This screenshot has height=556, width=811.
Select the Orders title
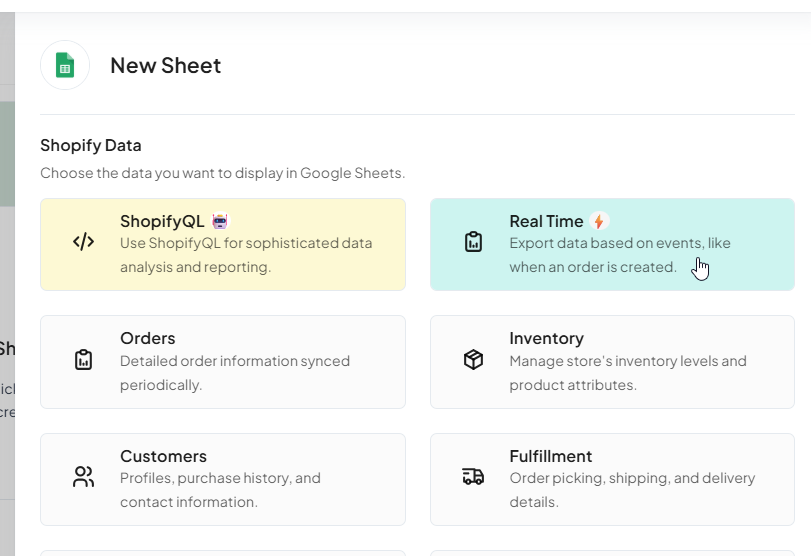tap(147, 338)
